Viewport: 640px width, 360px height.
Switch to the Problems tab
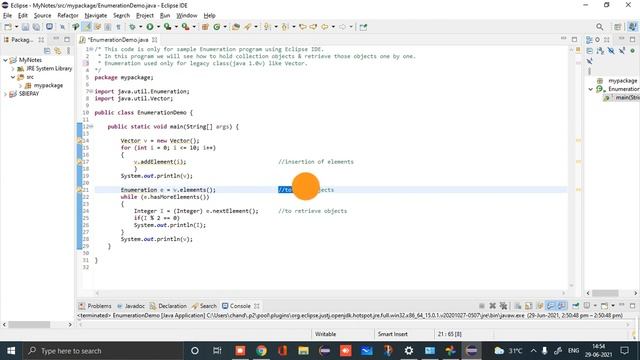pyautogui.click(x=95, y=306)
